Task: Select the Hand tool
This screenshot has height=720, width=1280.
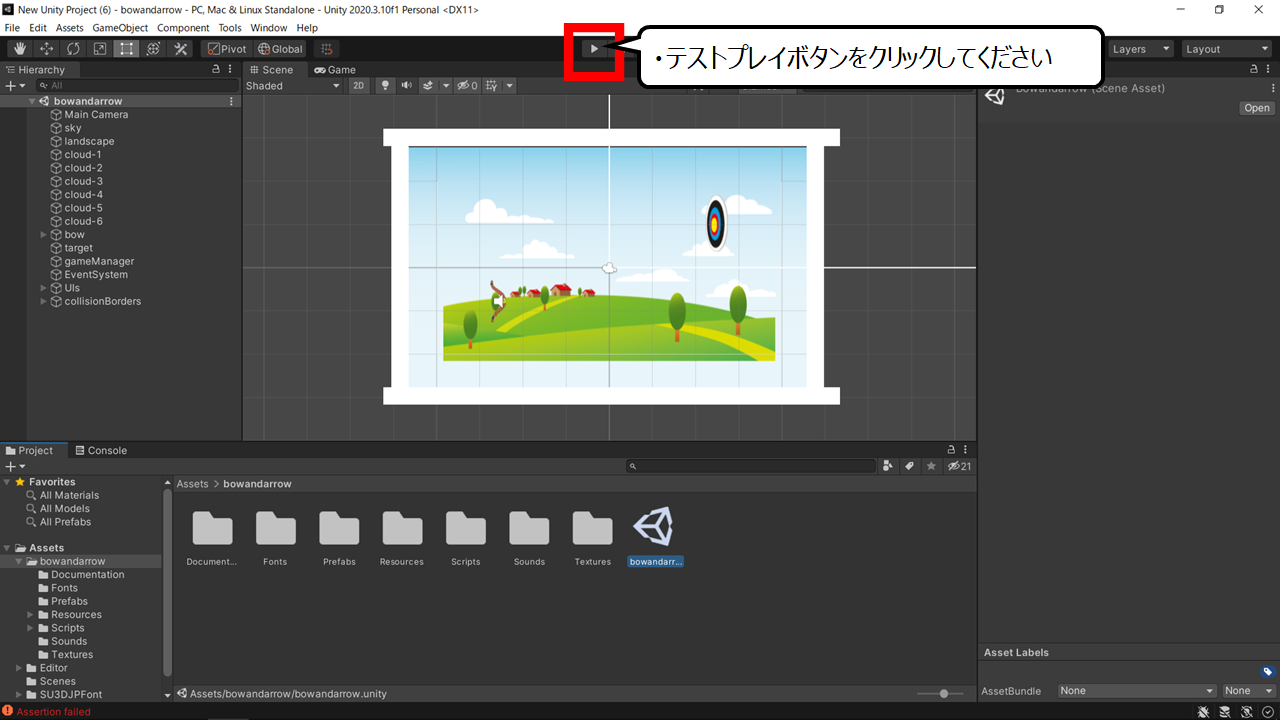Action: pyautogui.click(x=19, y=49)
